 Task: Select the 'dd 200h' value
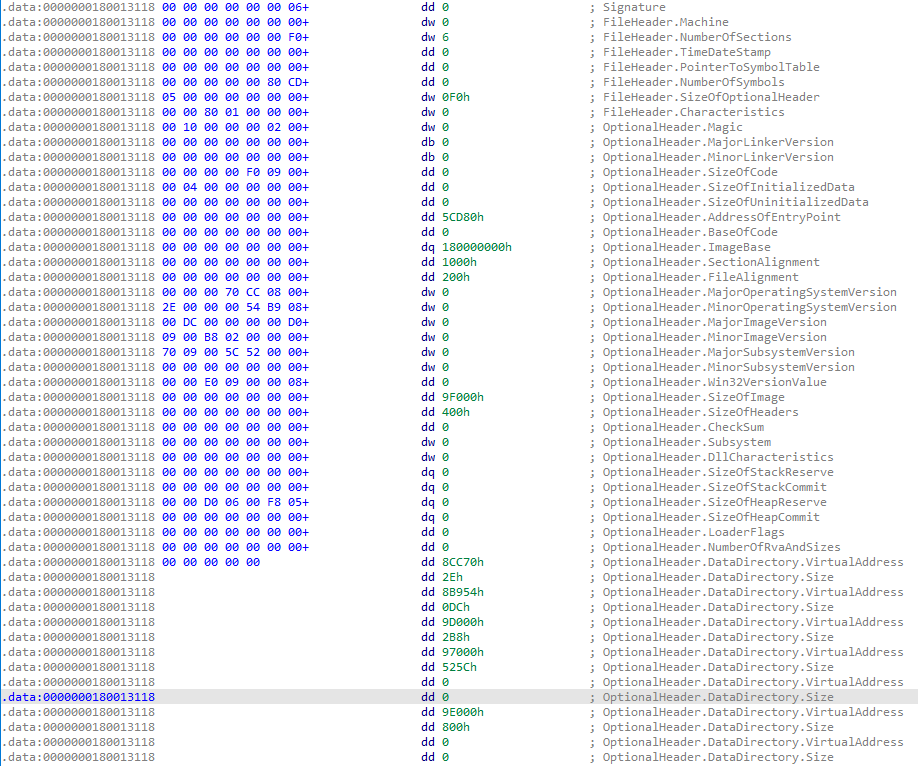click(x=446, y=277)
